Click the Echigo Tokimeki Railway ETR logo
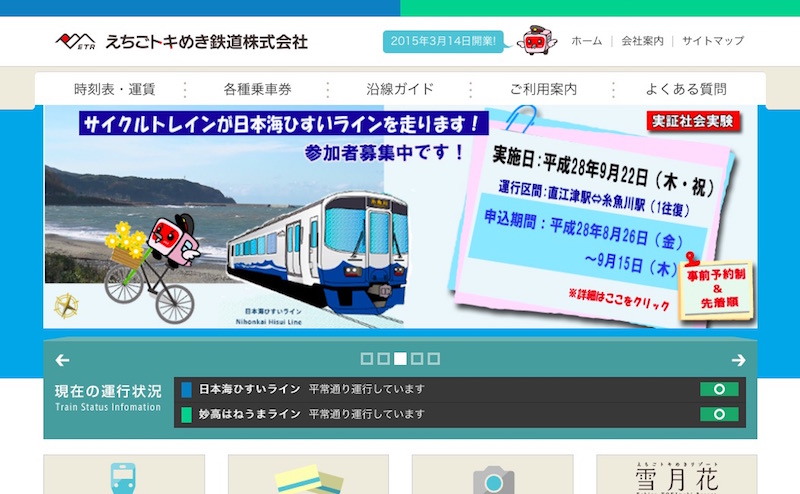The width and height of the screenshot is (800, 494). pyautogui.click(x=182, y=41)
